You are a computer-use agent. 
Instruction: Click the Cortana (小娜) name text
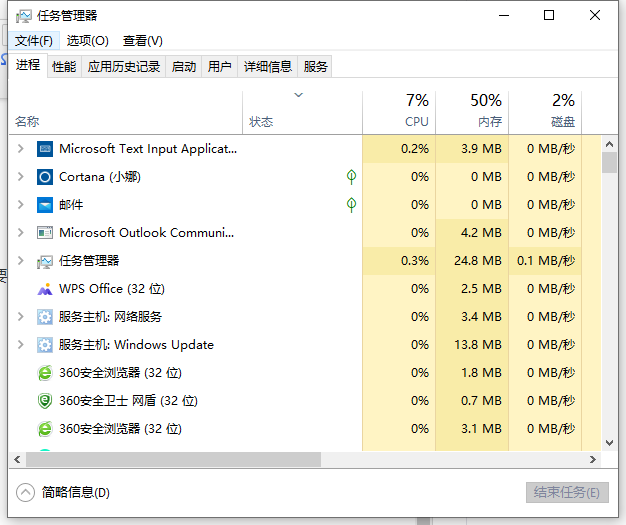point(100,177)
